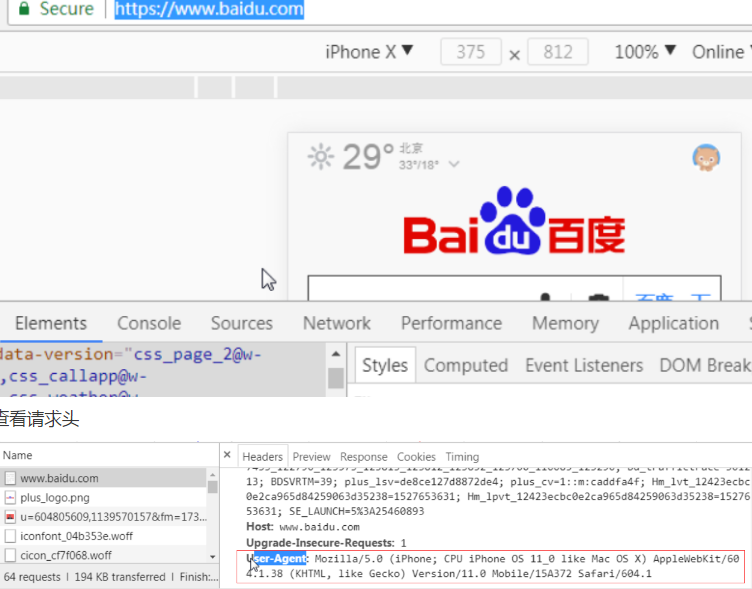Click the data-version attribute code line
752x589 pixels.
(131, 354)
